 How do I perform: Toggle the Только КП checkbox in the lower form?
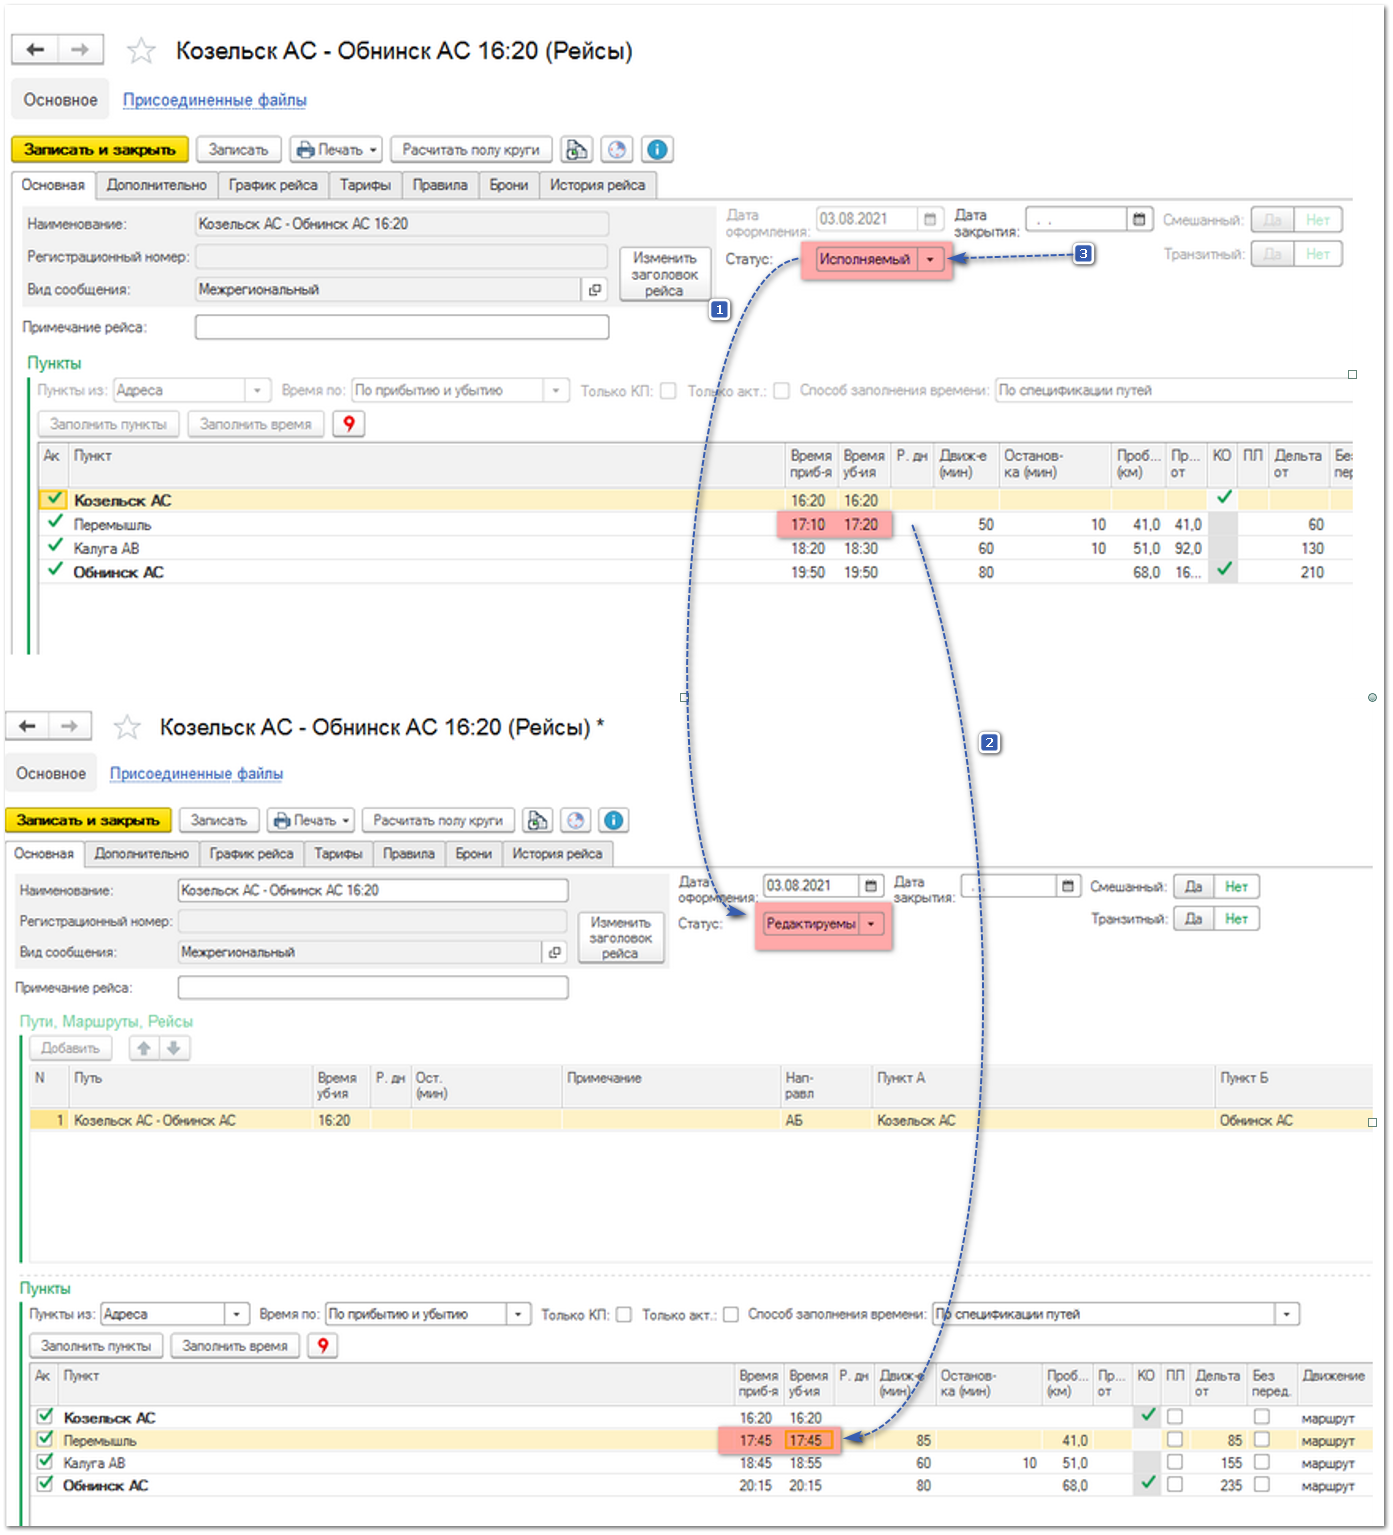tap(624, 1314)
